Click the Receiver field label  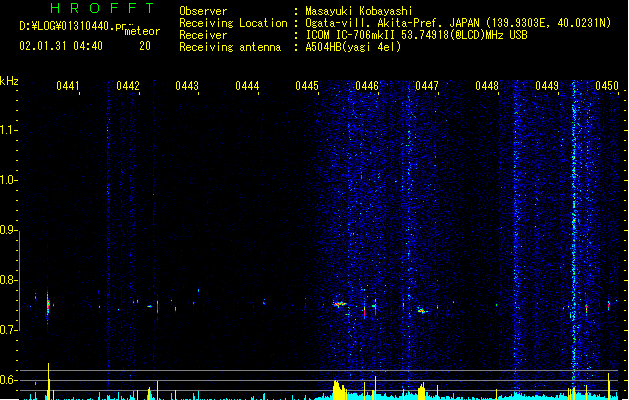coord(203,35)
